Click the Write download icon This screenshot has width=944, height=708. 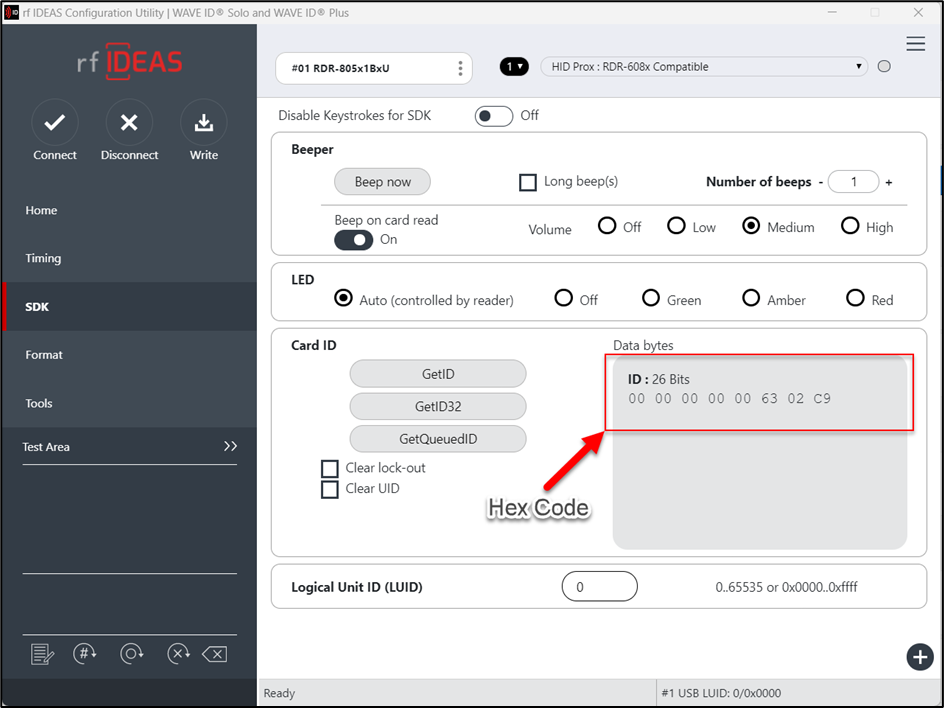pyautogui.click(x=203, y=122)
